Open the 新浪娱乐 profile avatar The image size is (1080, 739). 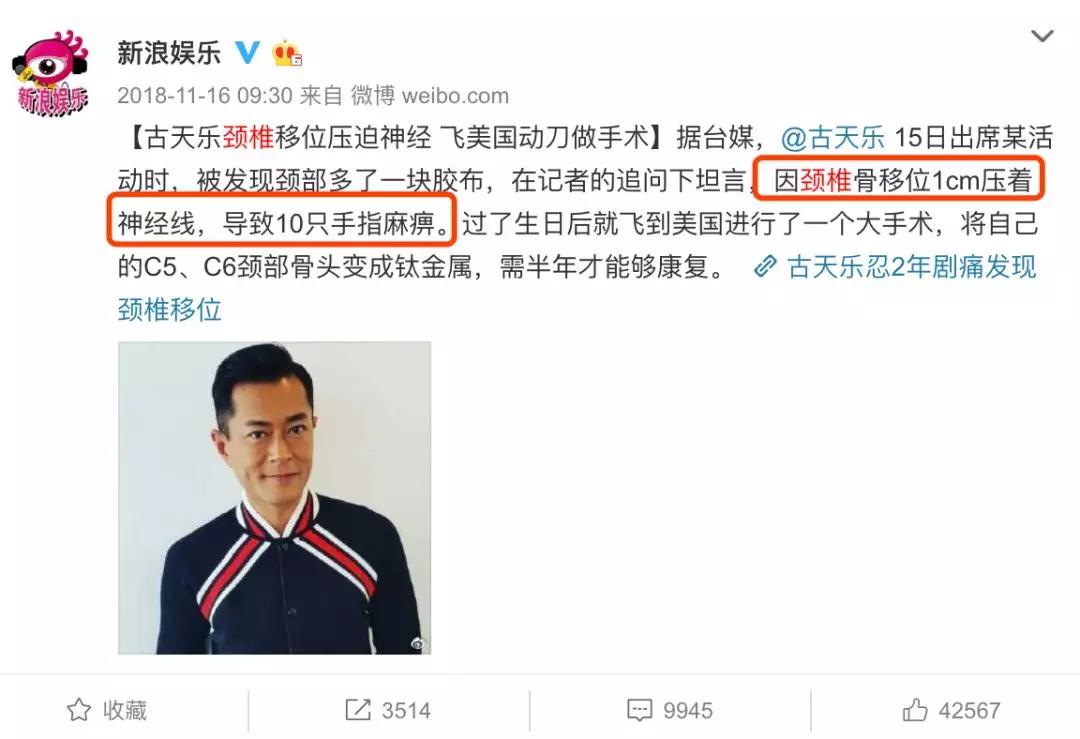tap(50, 74)
